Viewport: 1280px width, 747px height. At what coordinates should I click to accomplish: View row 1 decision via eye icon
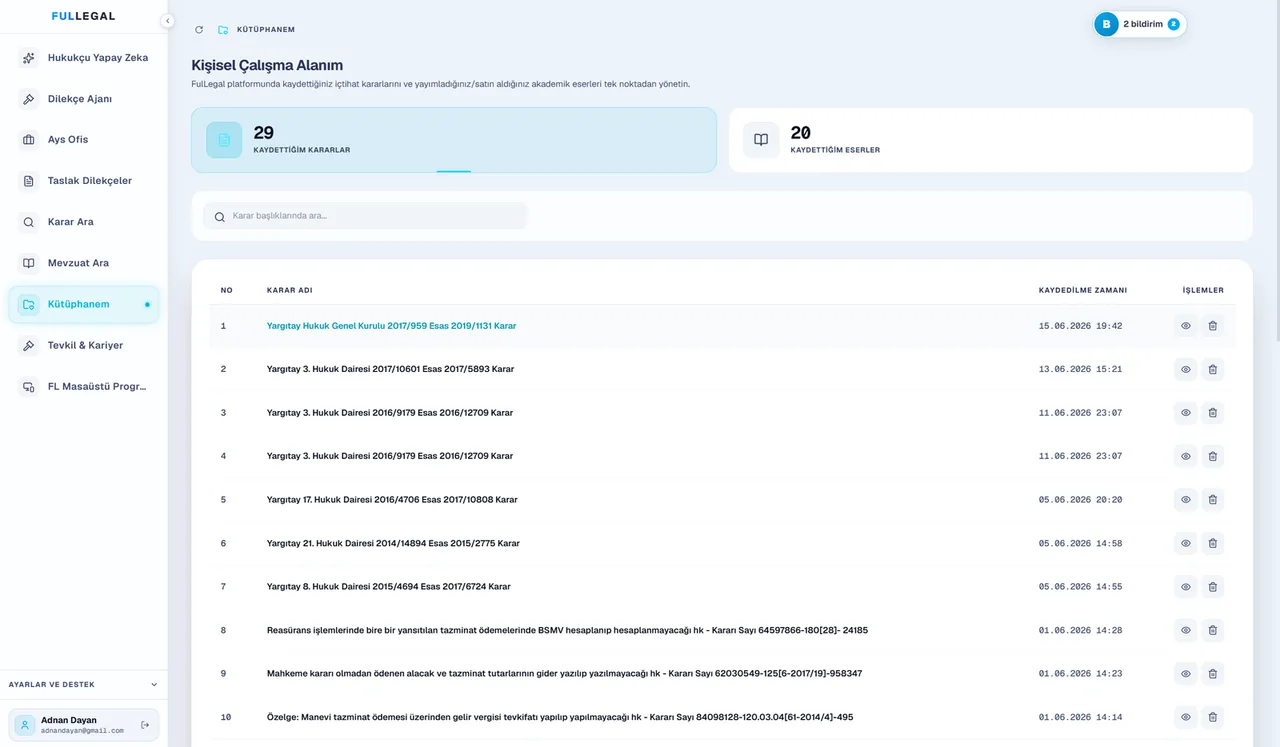(1186, 326)
